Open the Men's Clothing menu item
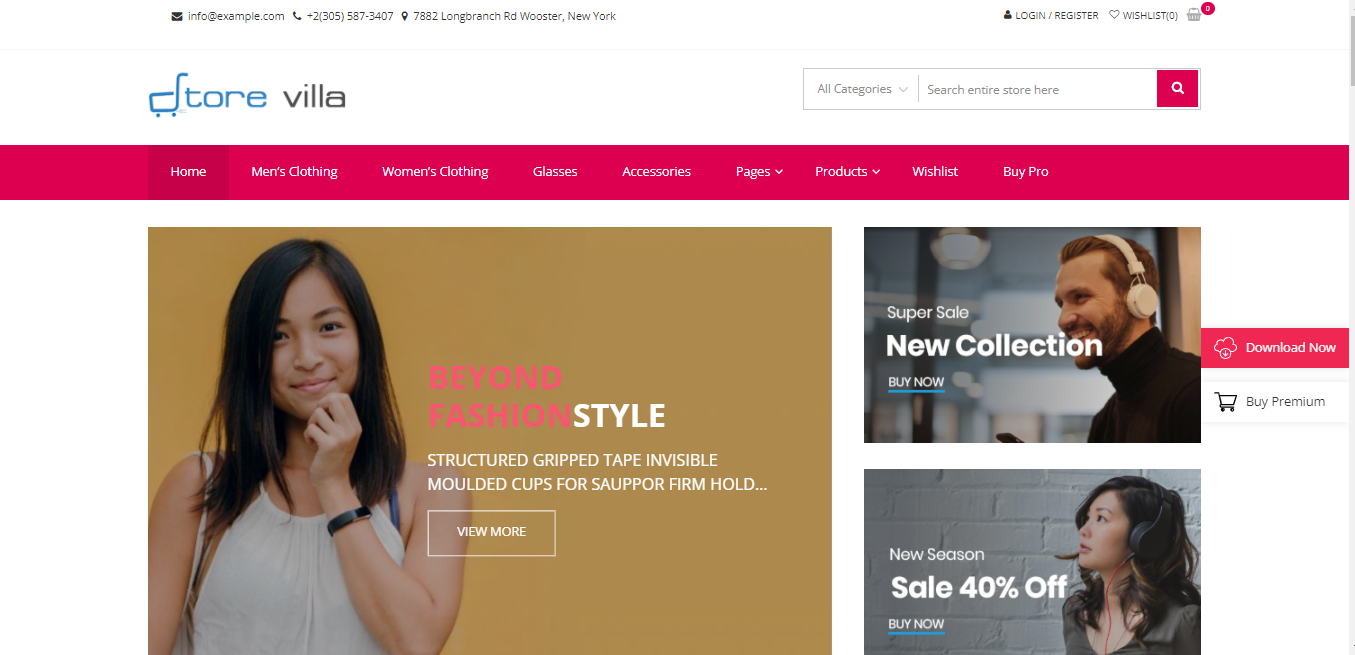This screenshot has width=1355, height=655. pyautogui.click(x=294, y=172)
